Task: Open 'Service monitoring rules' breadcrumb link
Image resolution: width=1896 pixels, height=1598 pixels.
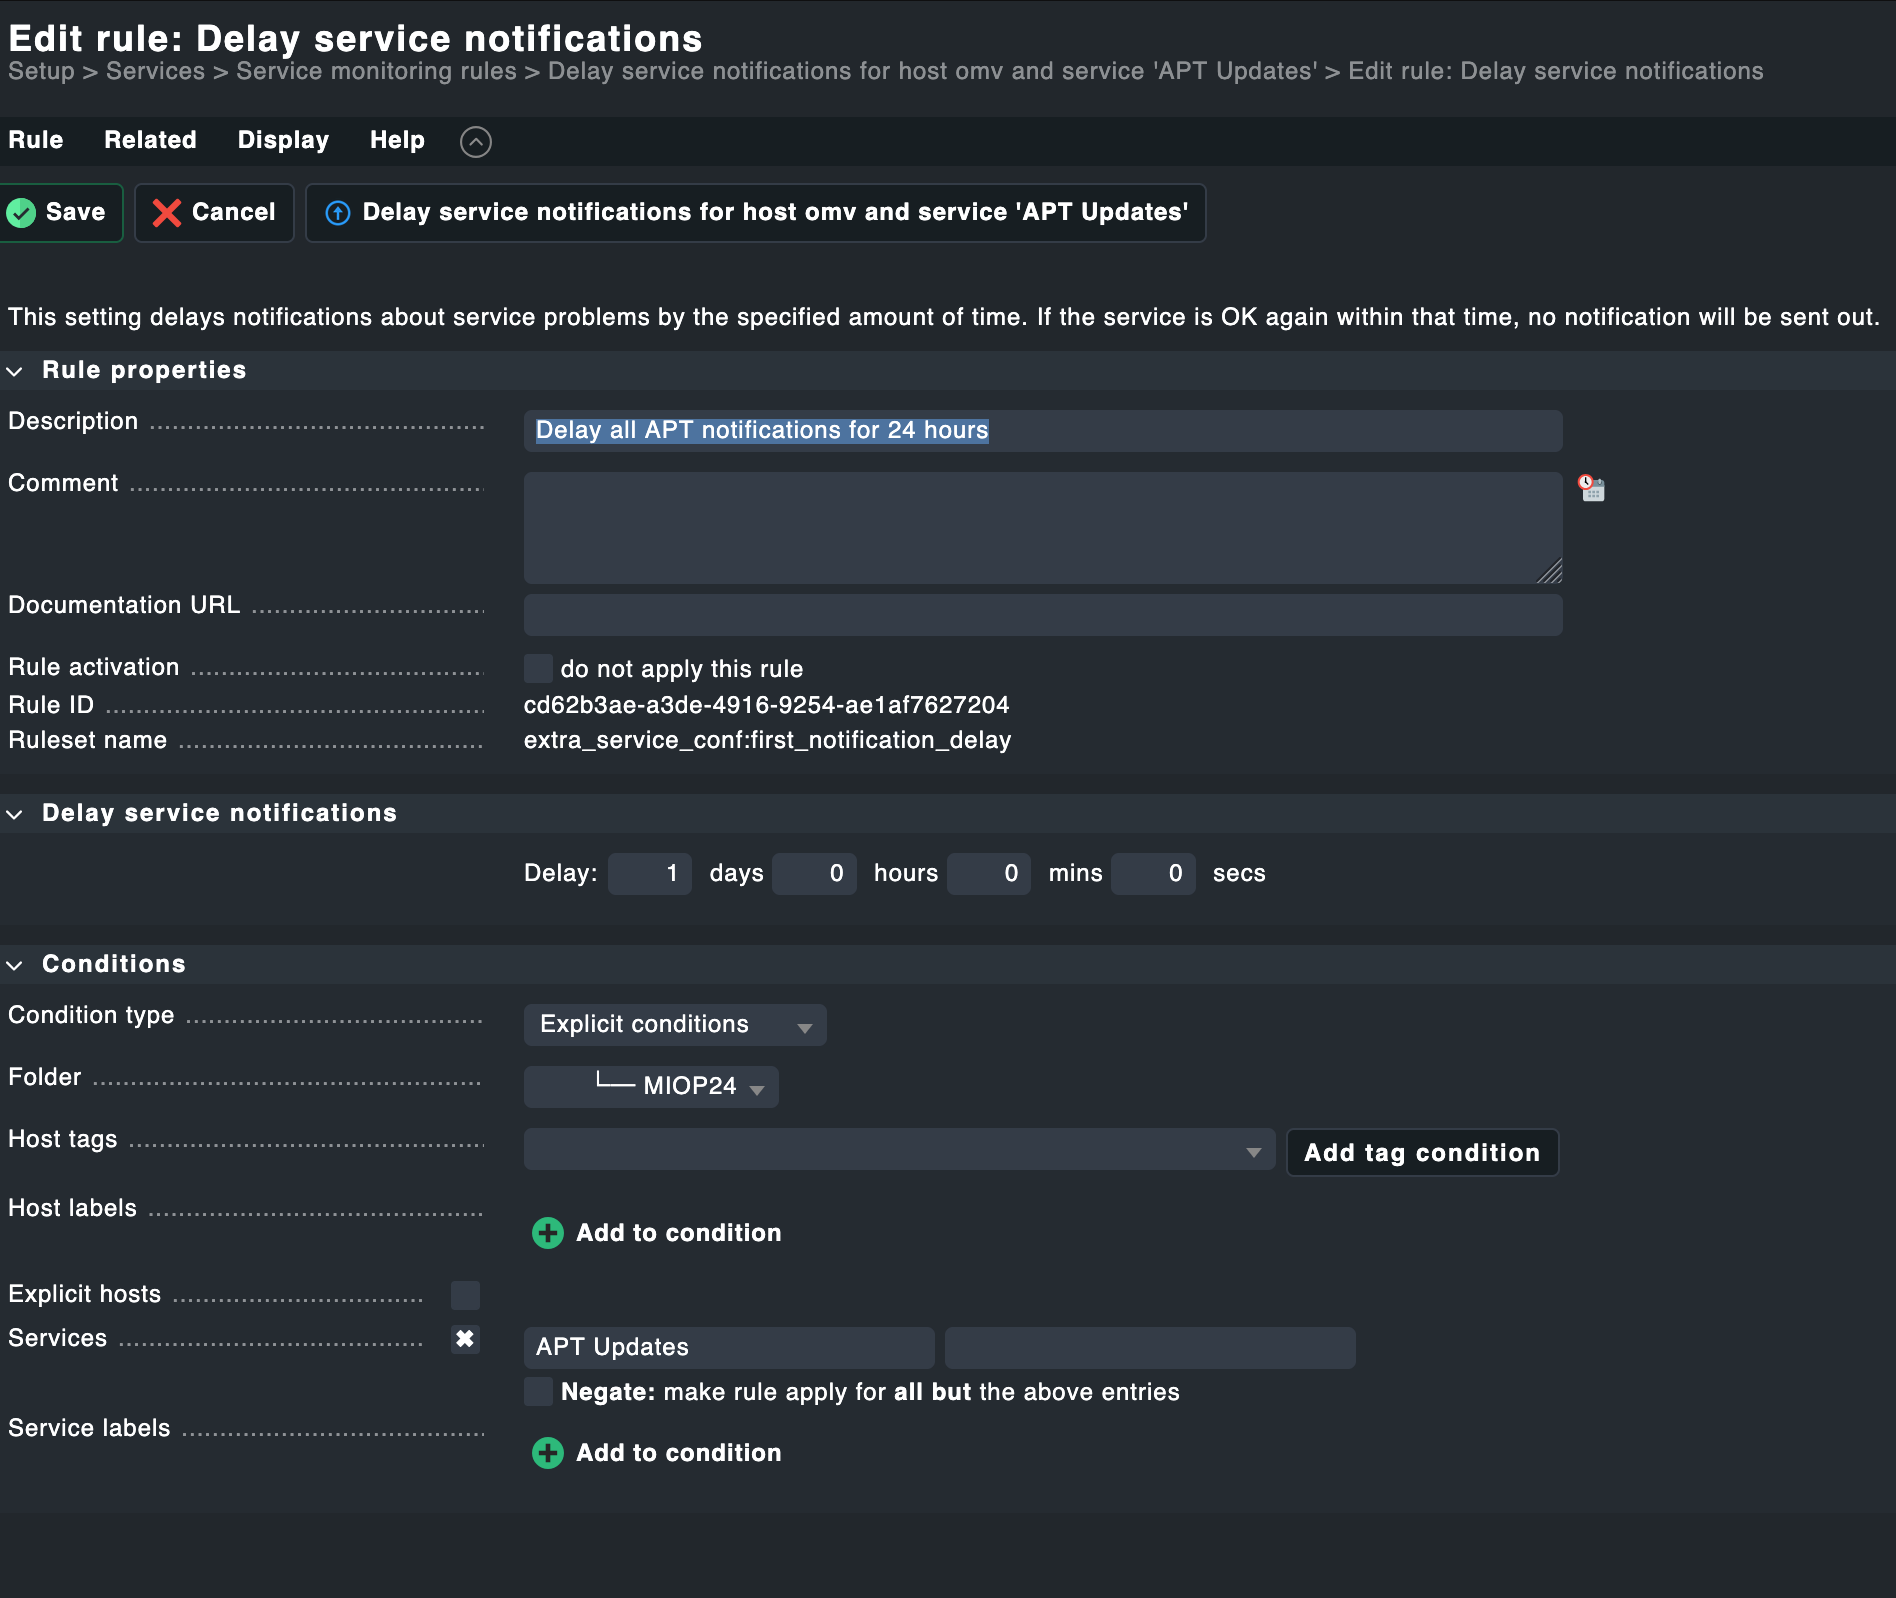Action: point(377,71)
